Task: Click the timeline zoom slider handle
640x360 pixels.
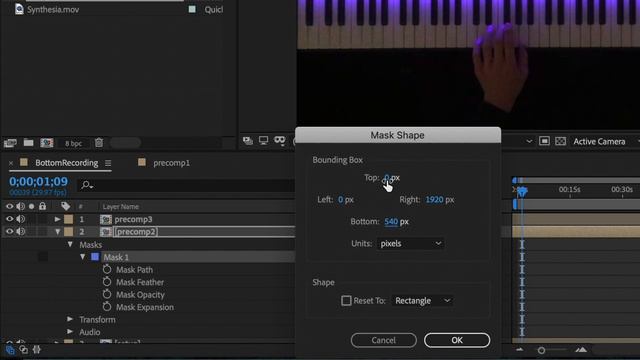Action: click(x=541, y=350)
